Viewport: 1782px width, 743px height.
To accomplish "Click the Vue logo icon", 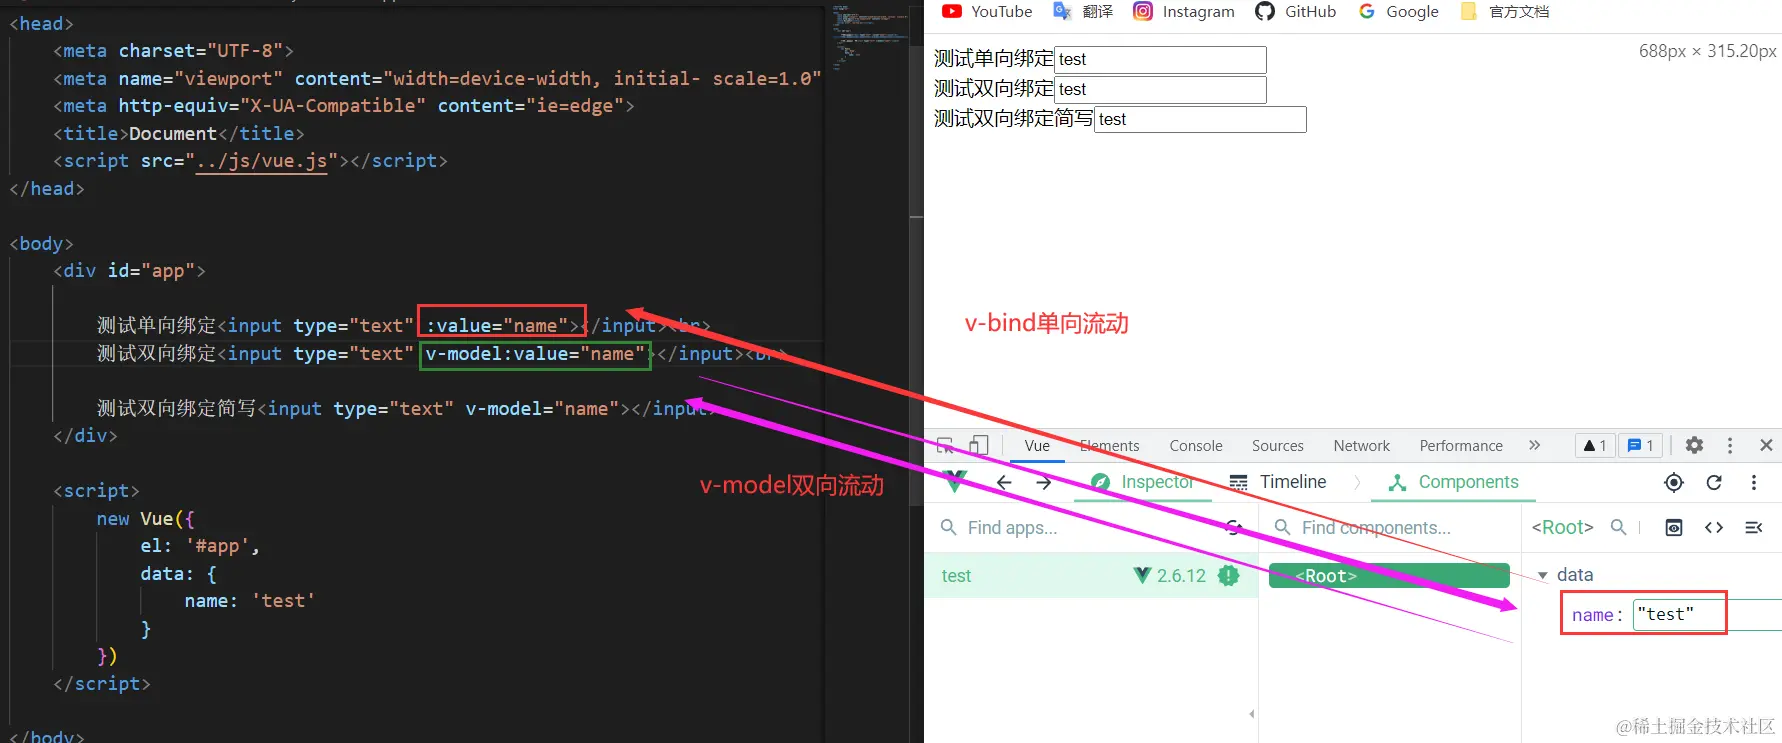I will coord(955,482).
